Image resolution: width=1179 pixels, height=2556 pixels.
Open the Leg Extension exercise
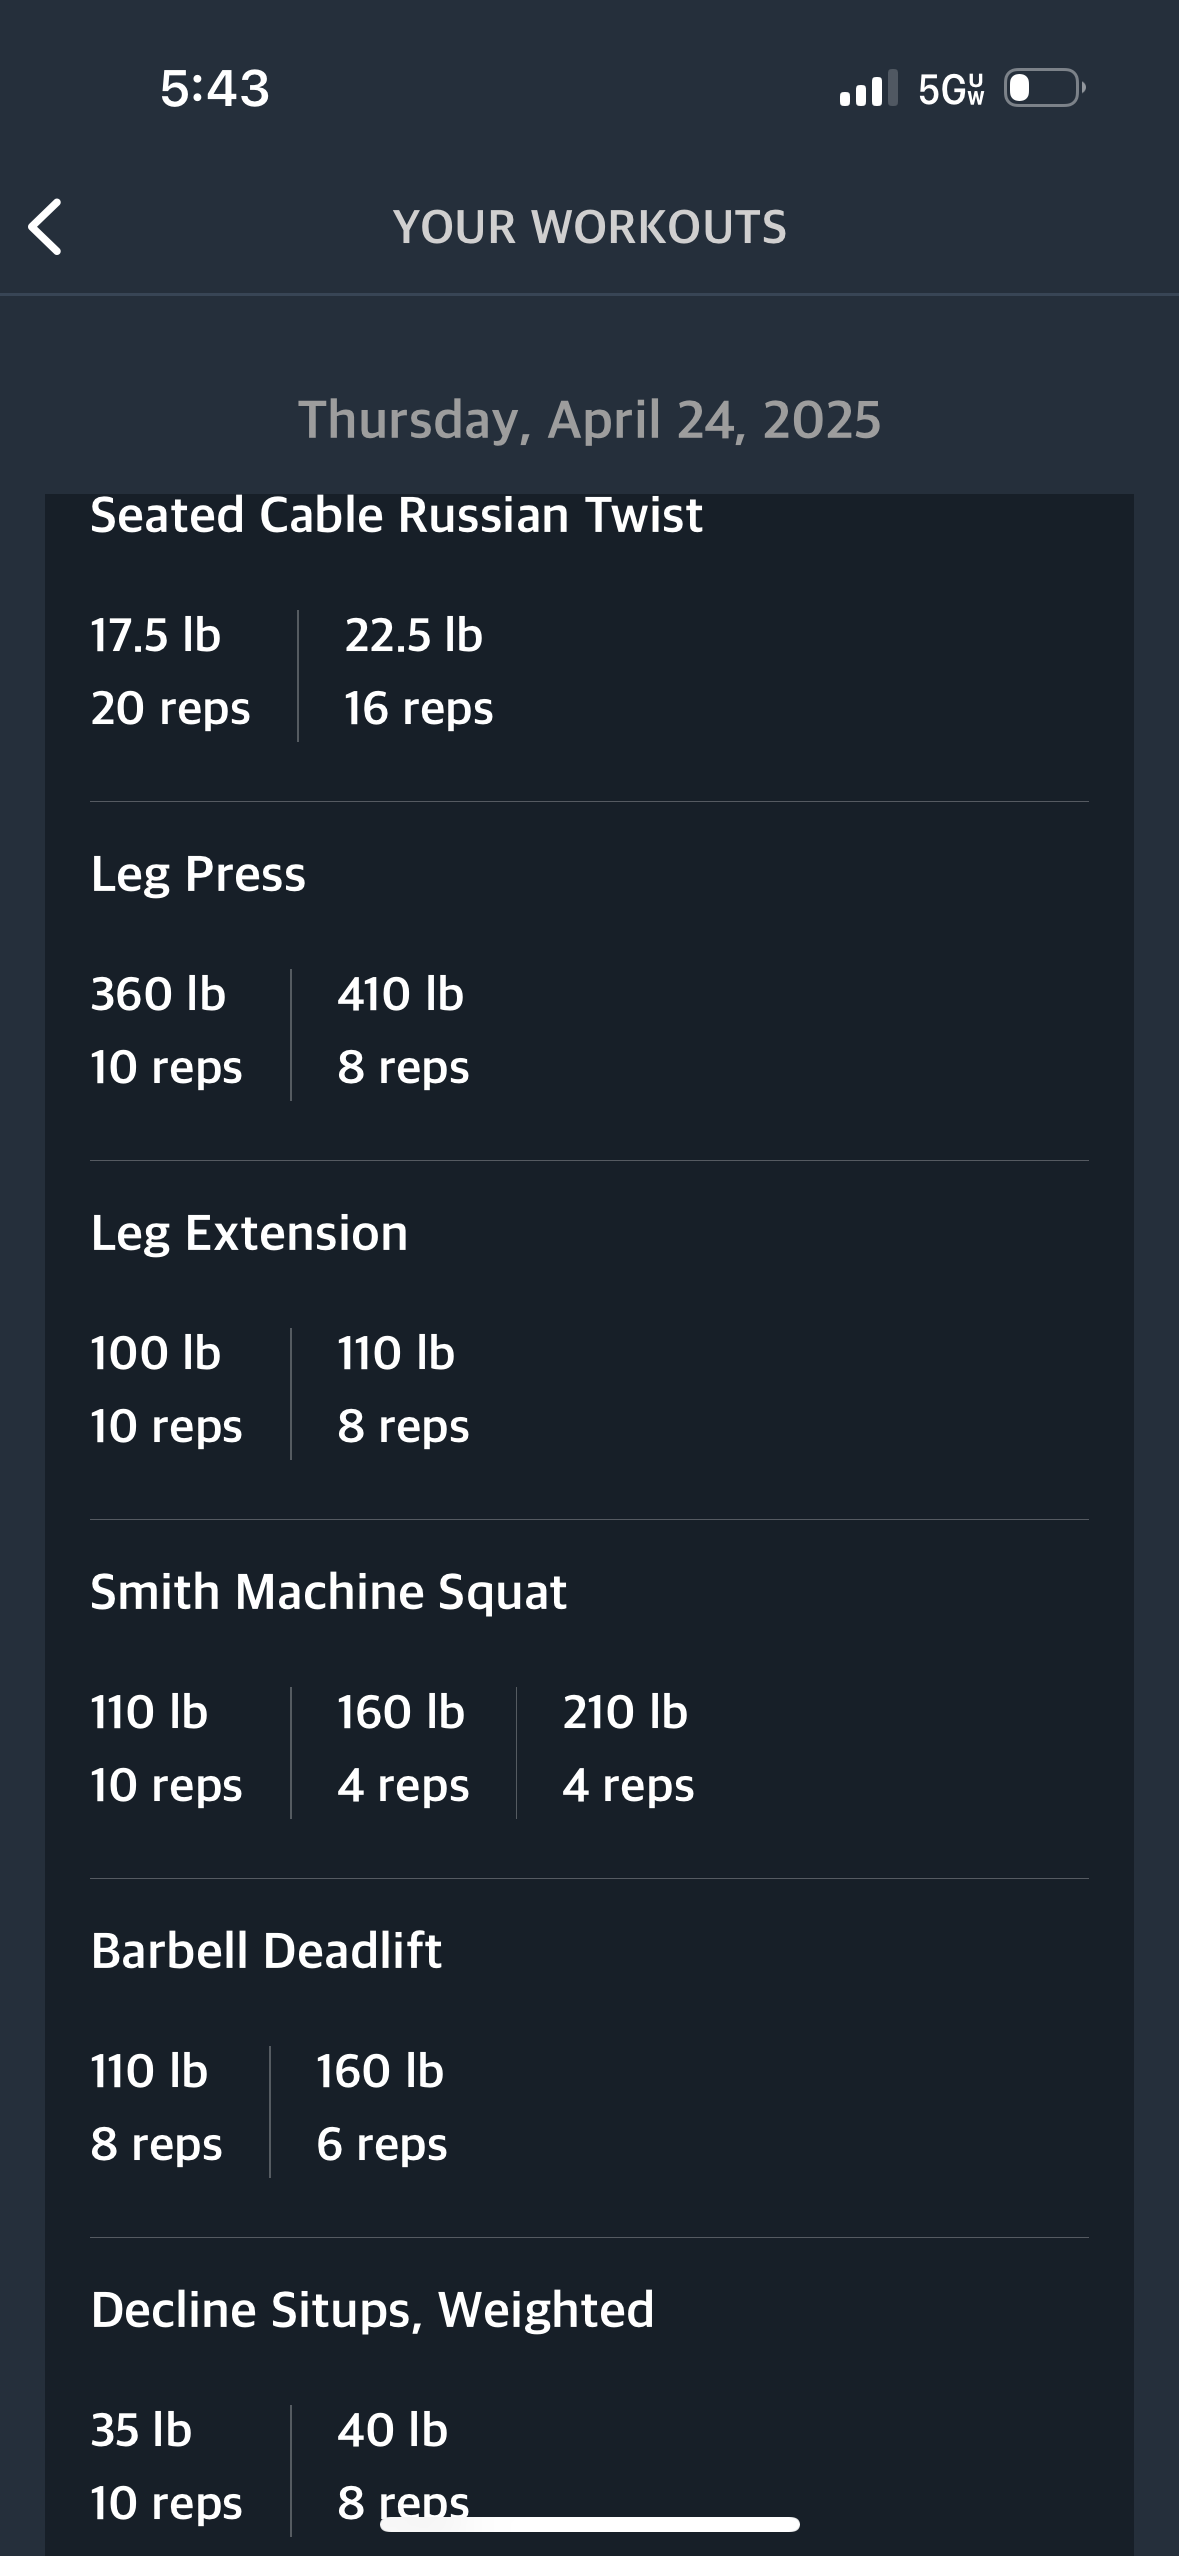click(249, 1233)
